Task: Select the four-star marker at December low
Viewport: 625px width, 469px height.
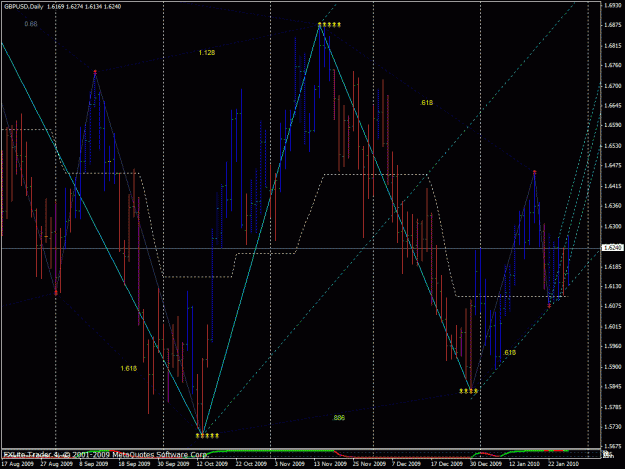Action: tap(468, 391)
